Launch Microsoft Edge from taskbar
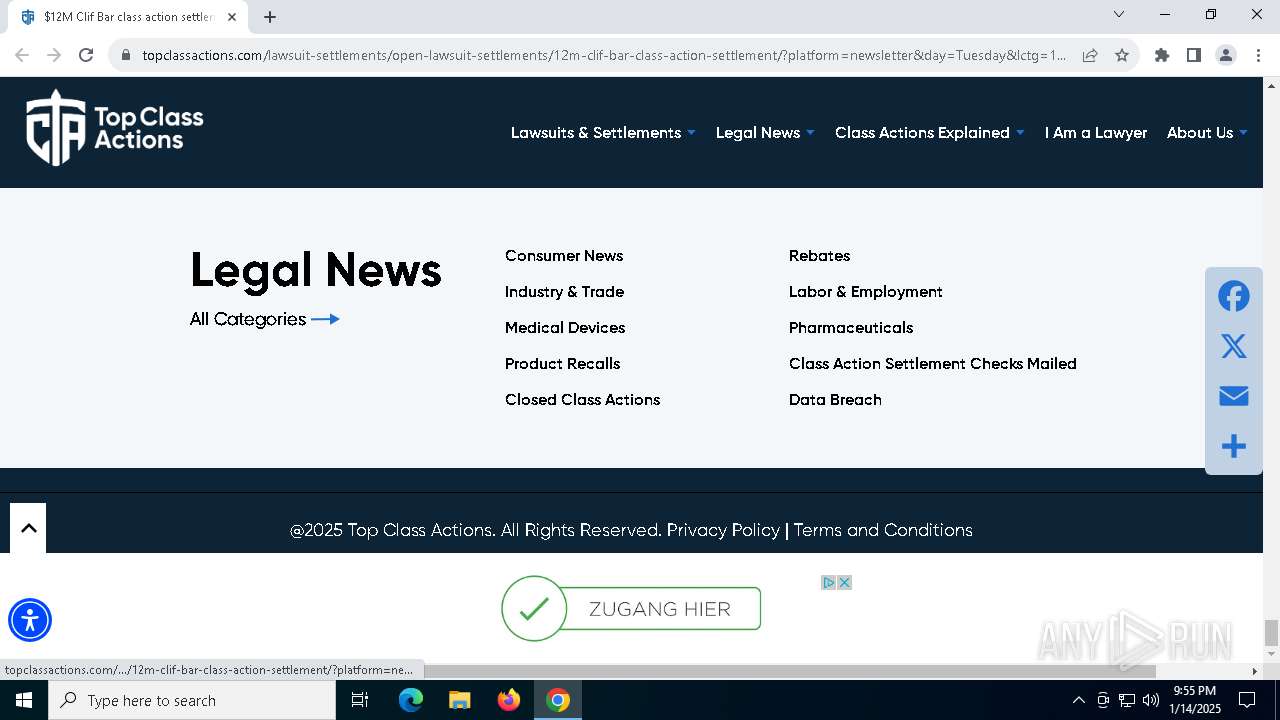 pos(411,700)
